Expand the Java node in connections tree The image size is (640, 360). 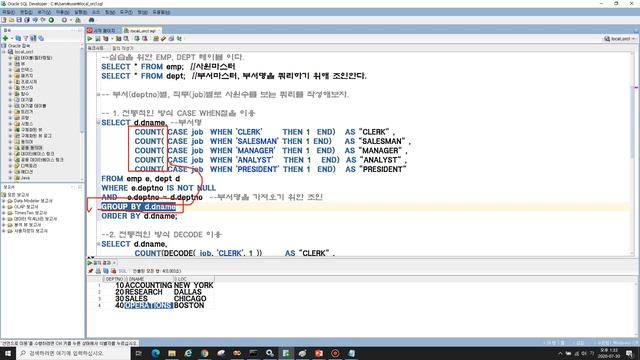tap(10, 178)
